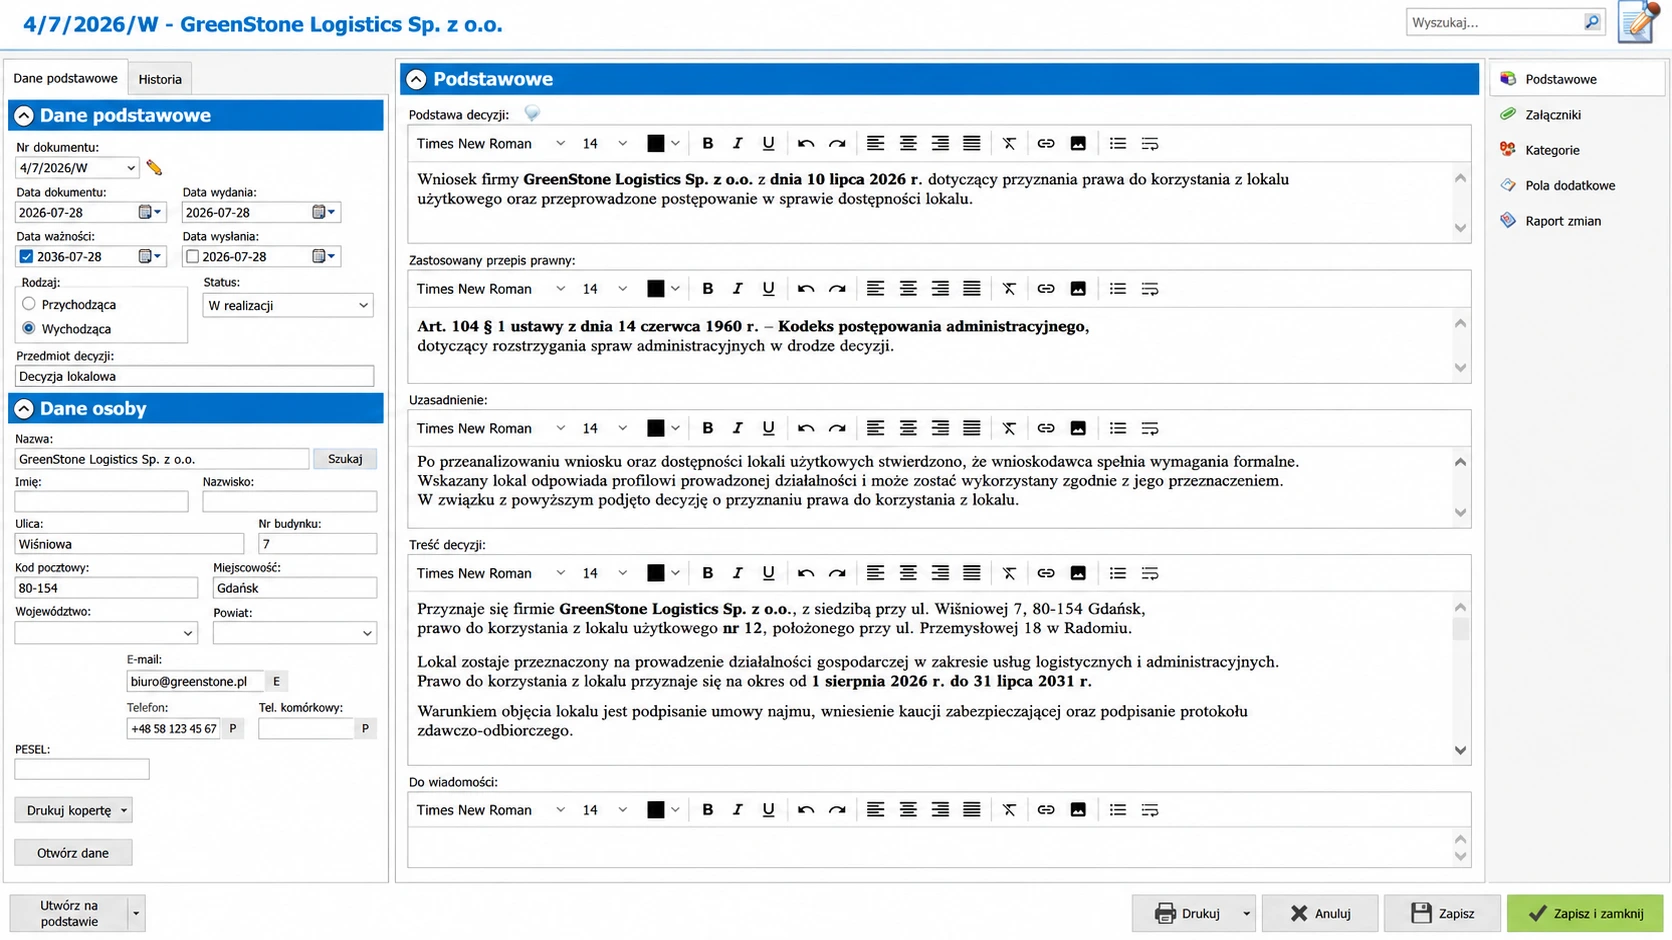The image size is (1672, 940).
Task: Center align in the Zastosowany przepis prawny editor
Action: 908,289
